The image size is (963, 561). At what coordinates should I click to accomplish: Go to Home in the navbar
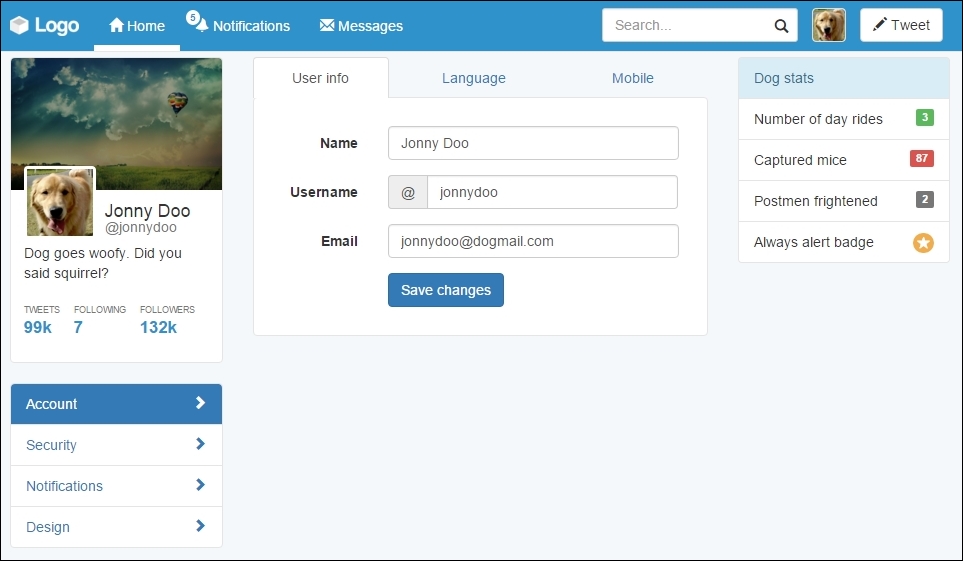pos(137,26)
